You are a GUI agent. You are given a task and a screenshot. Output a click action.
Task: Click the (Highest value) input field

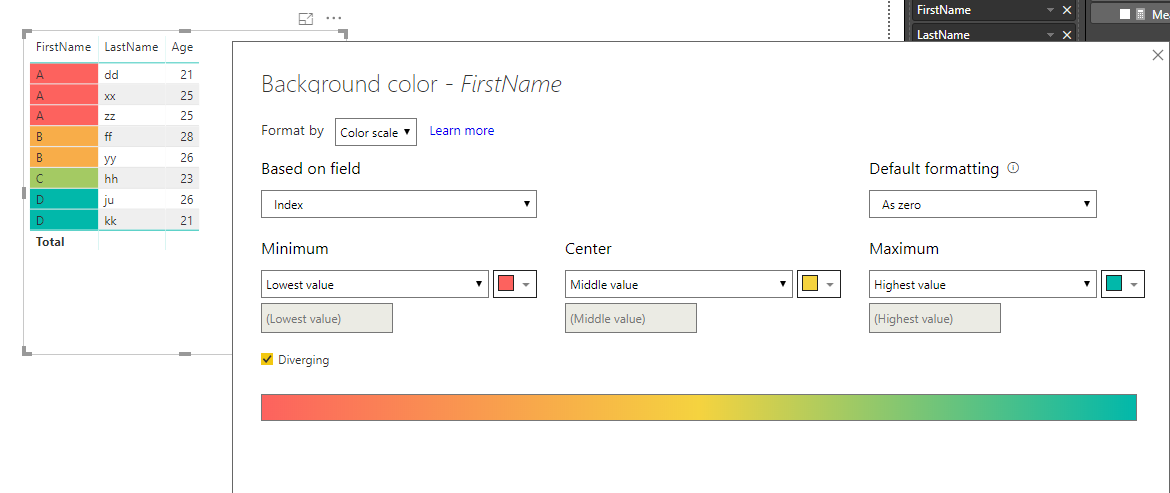pyautogui.click(x=935, y=318)
